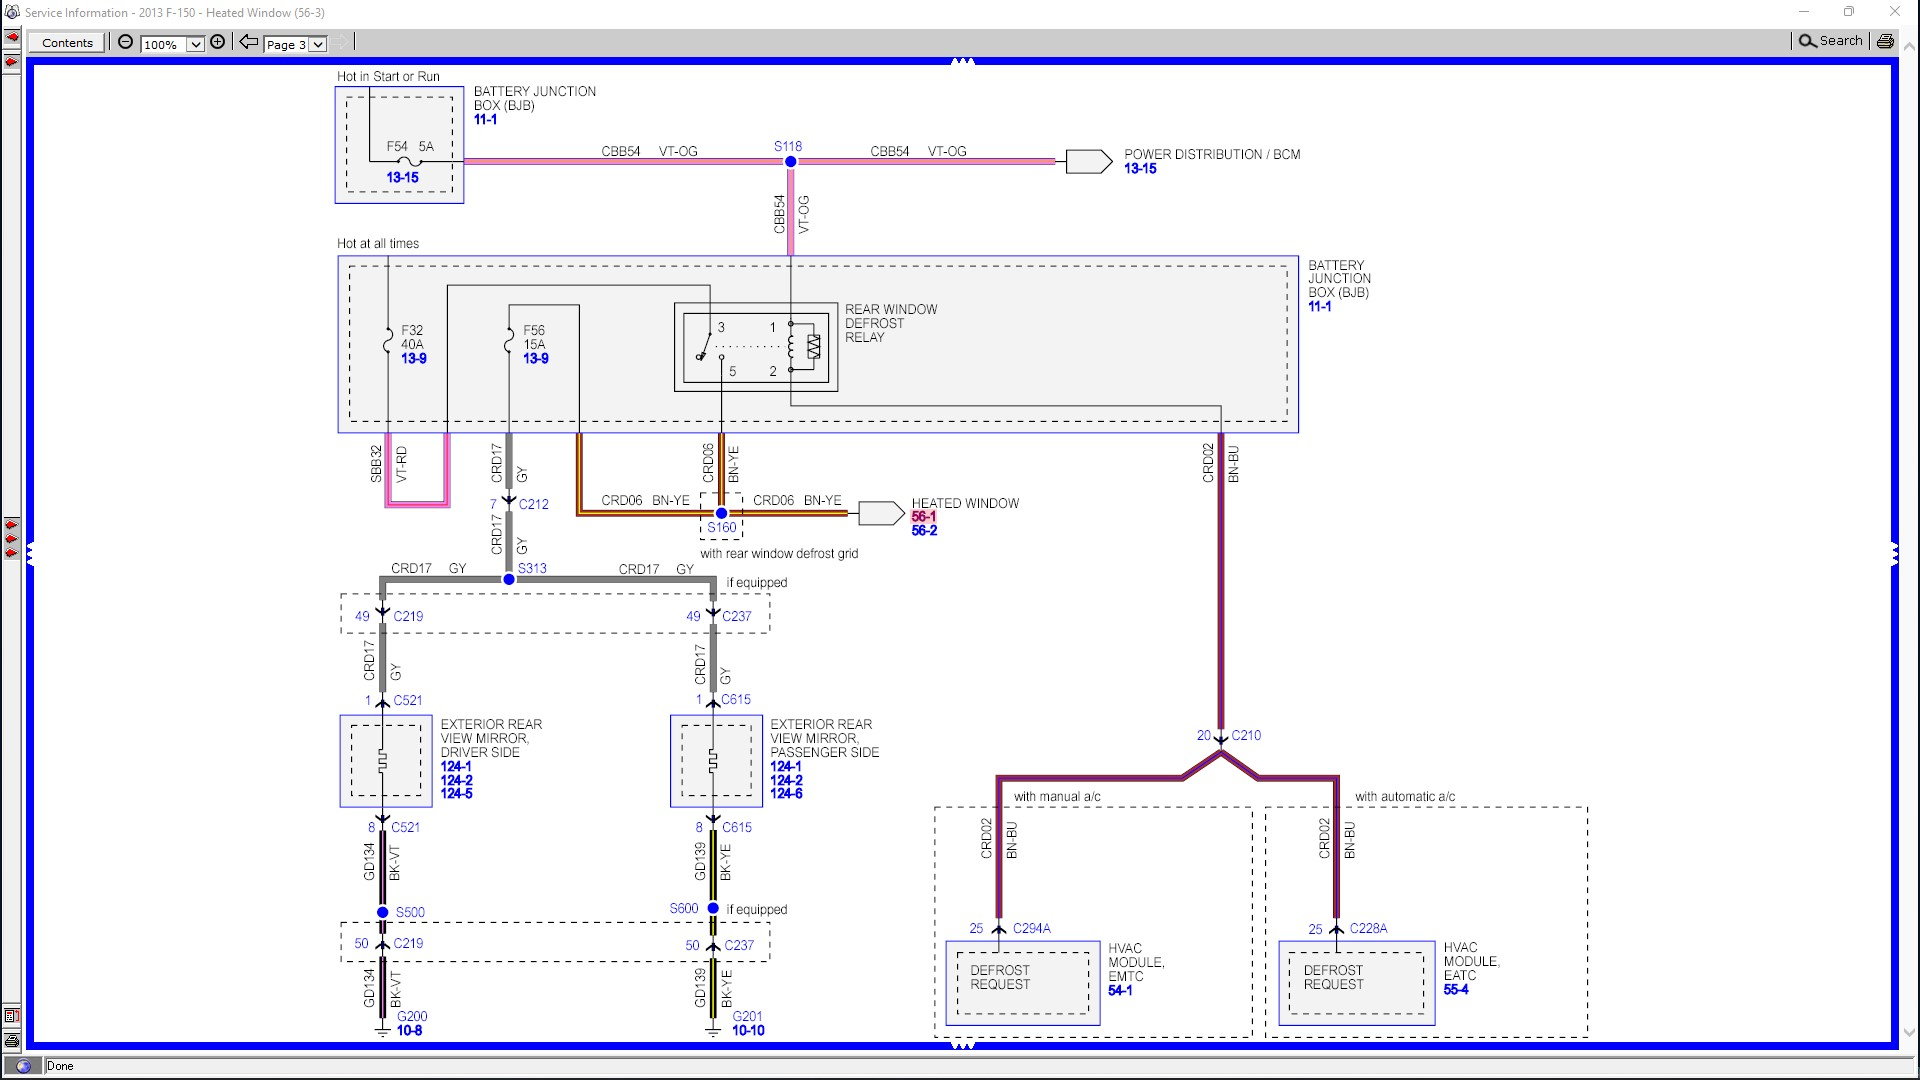Click the passenger side mirror heater component box
Image resolution: width=1920 pixels, height=1080 pixels.
click(716, 761)
